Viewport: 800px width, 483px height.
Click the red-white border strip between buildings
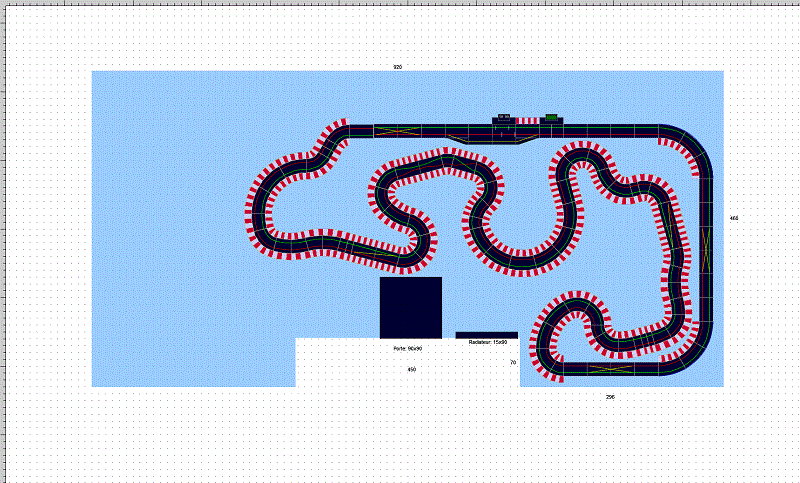[526, 120]
